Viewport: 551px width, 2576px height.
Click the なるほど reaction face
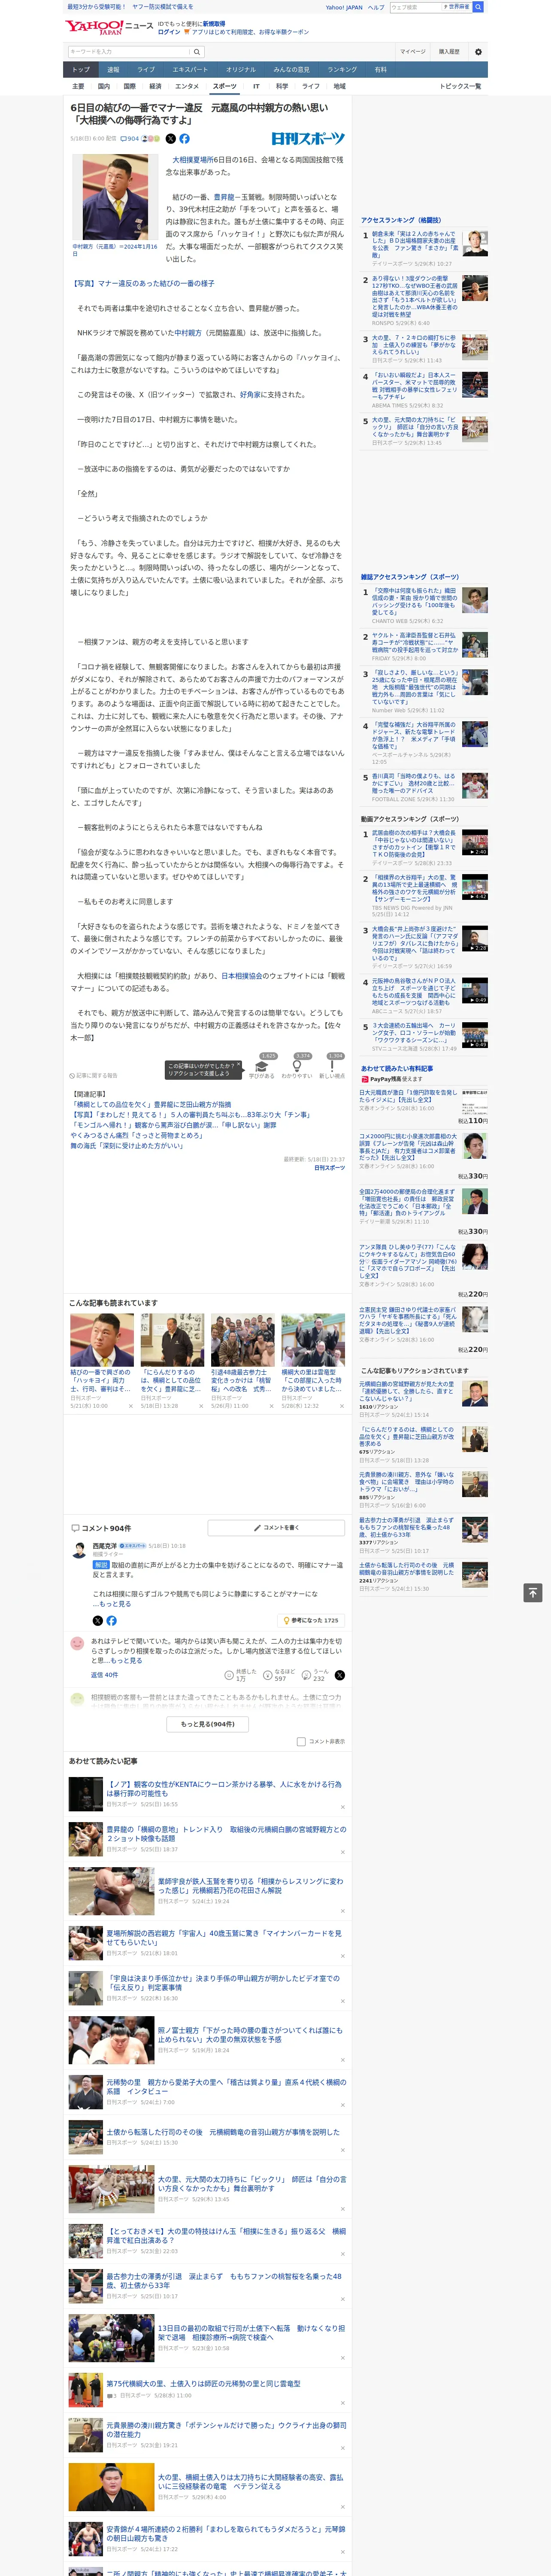(x=268, y=1674)
